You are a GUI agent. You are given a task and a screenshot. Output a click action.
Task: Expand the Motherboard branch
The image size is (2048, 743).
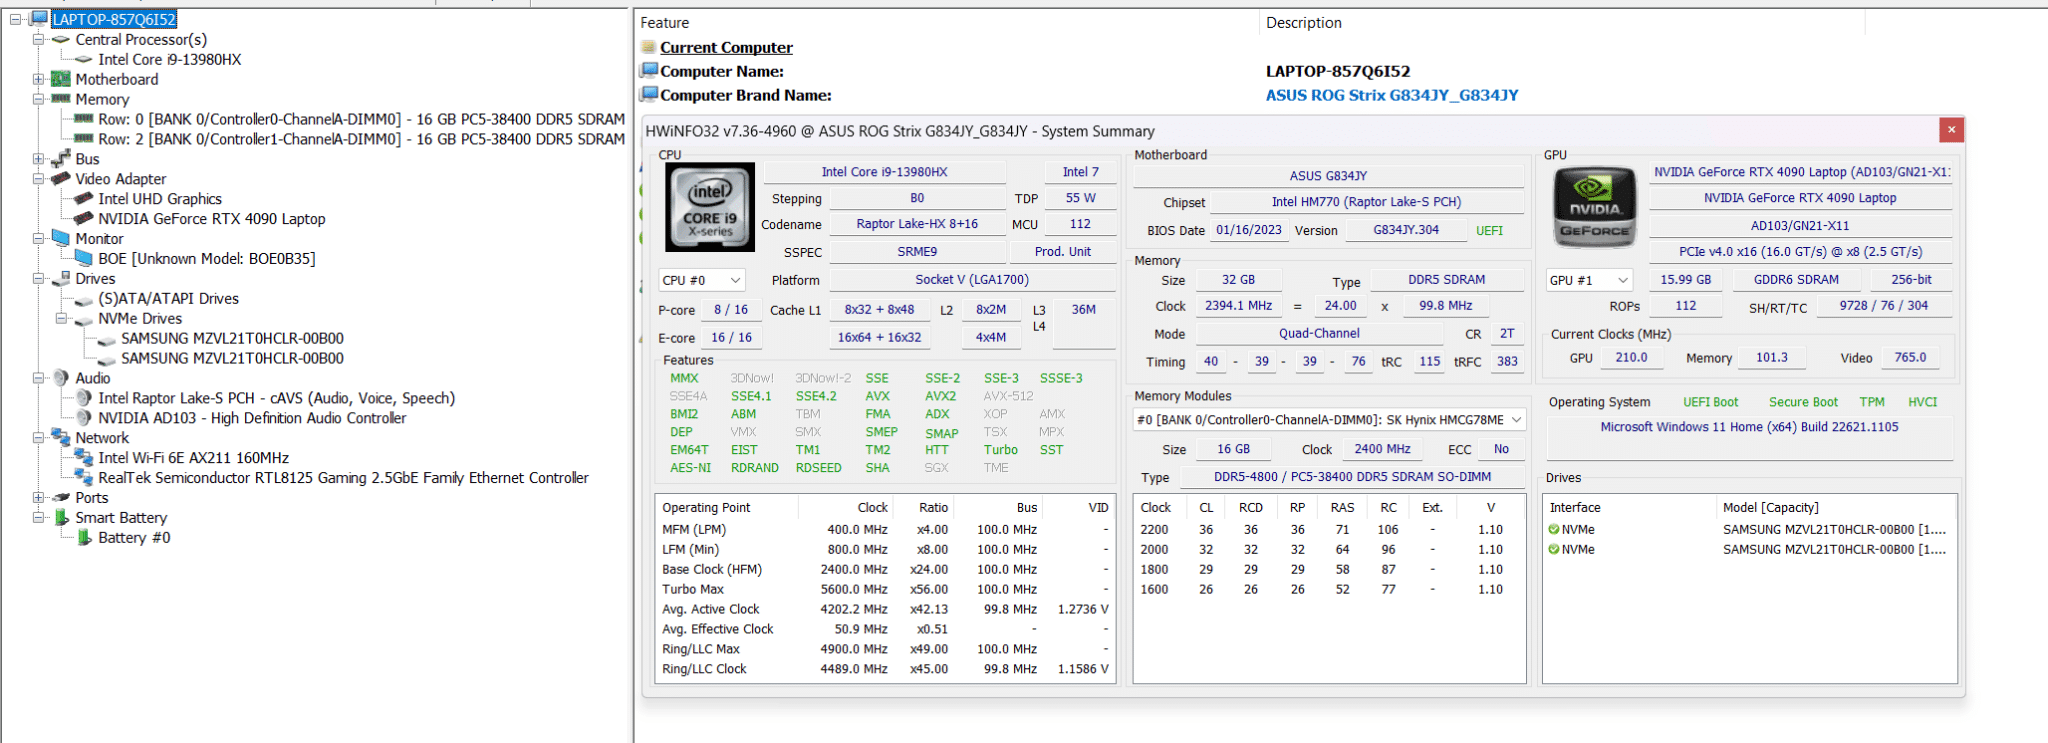(38, 79)
